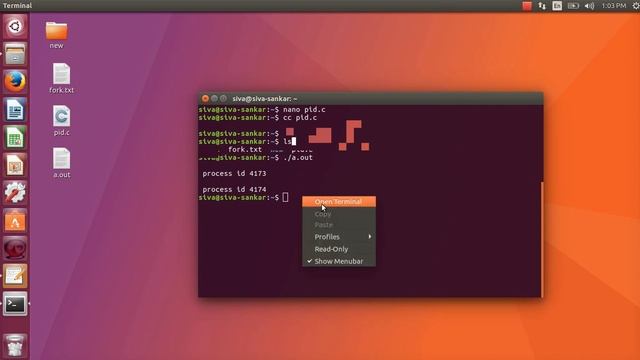
Task: Maximize the terminal window
Action: 223,99
